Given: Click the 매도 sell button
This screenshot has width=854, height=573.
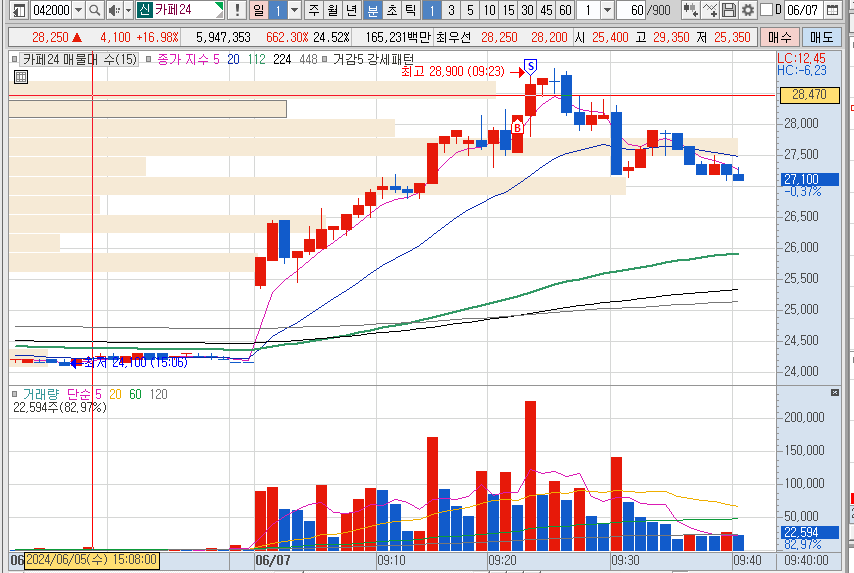Looking at the screenshot, I should click(821, 37).
